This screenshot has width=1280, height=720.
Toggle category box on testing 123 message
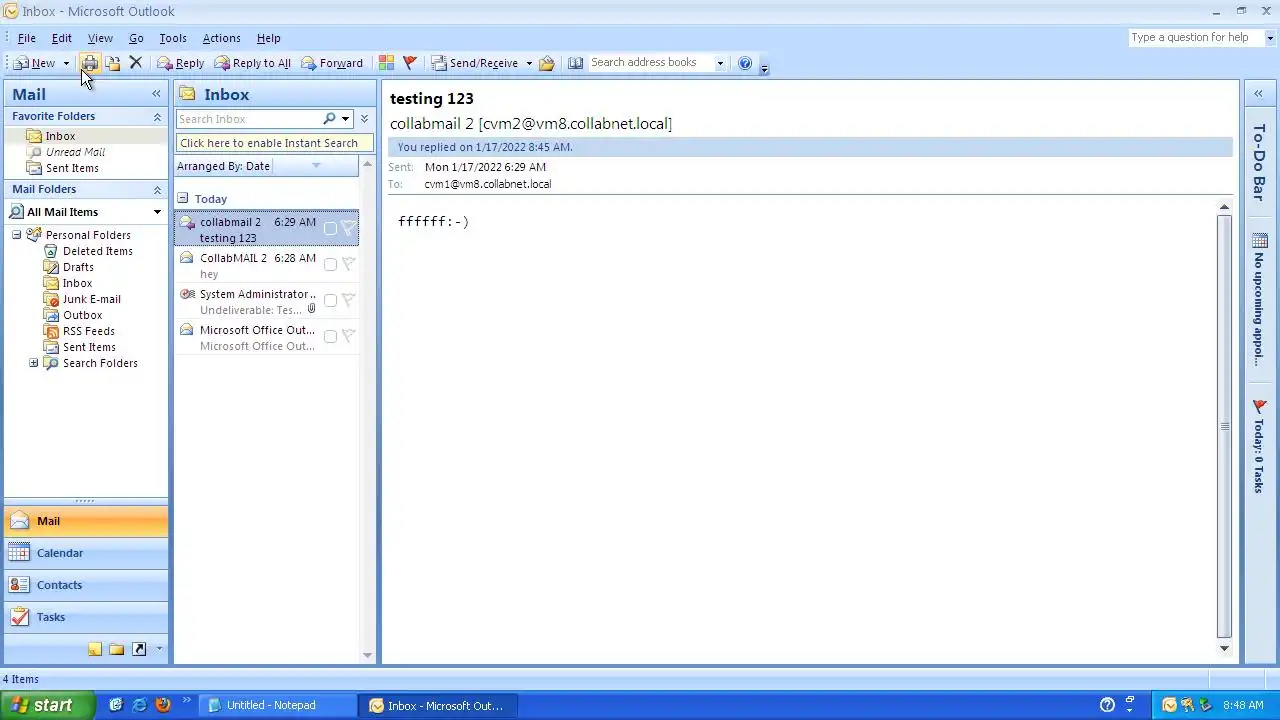(x=330, y=229)
